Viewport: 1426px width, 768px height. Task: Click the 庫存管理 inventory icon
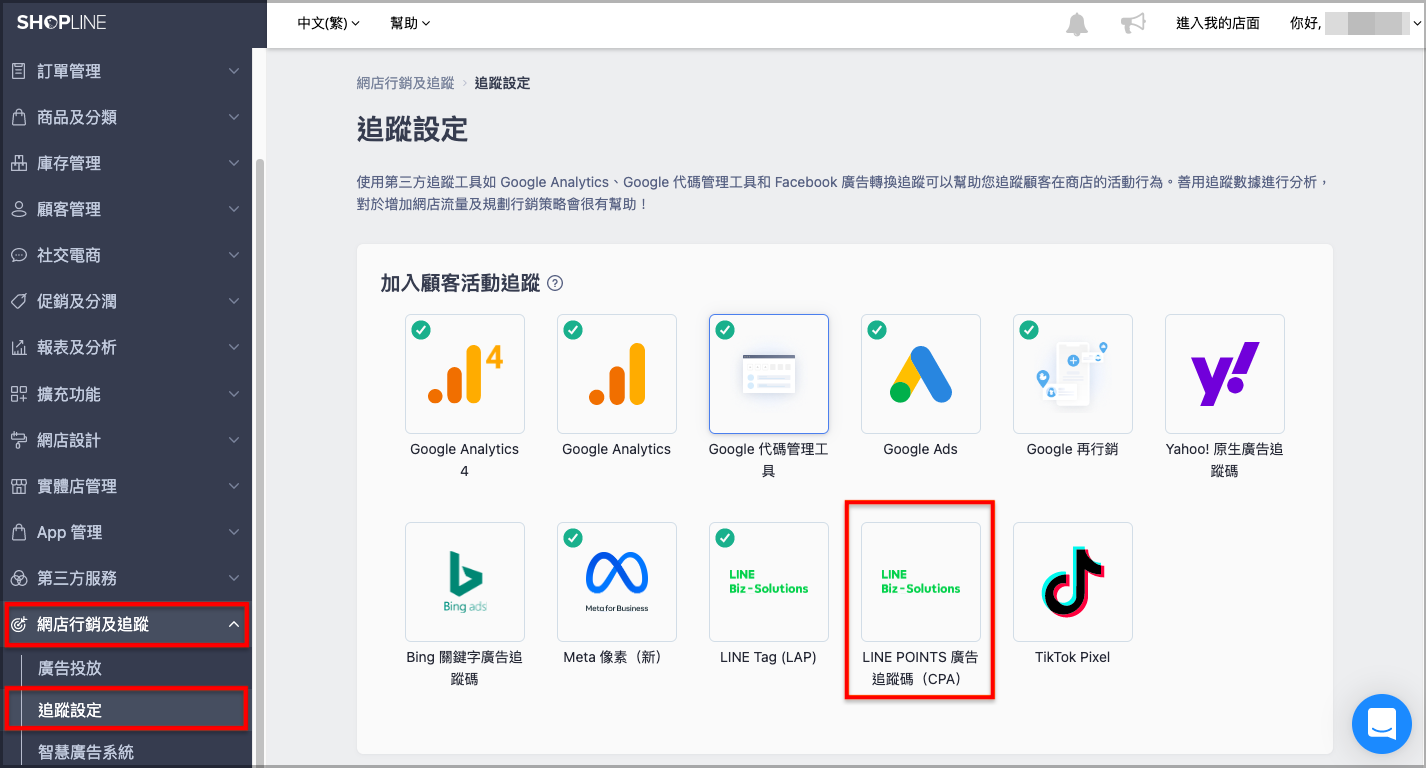tap(18, 163)
